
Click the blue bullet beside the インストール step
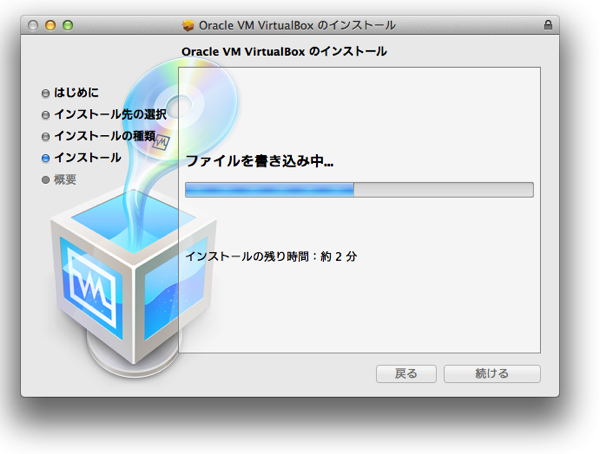(x=46, y=158)
